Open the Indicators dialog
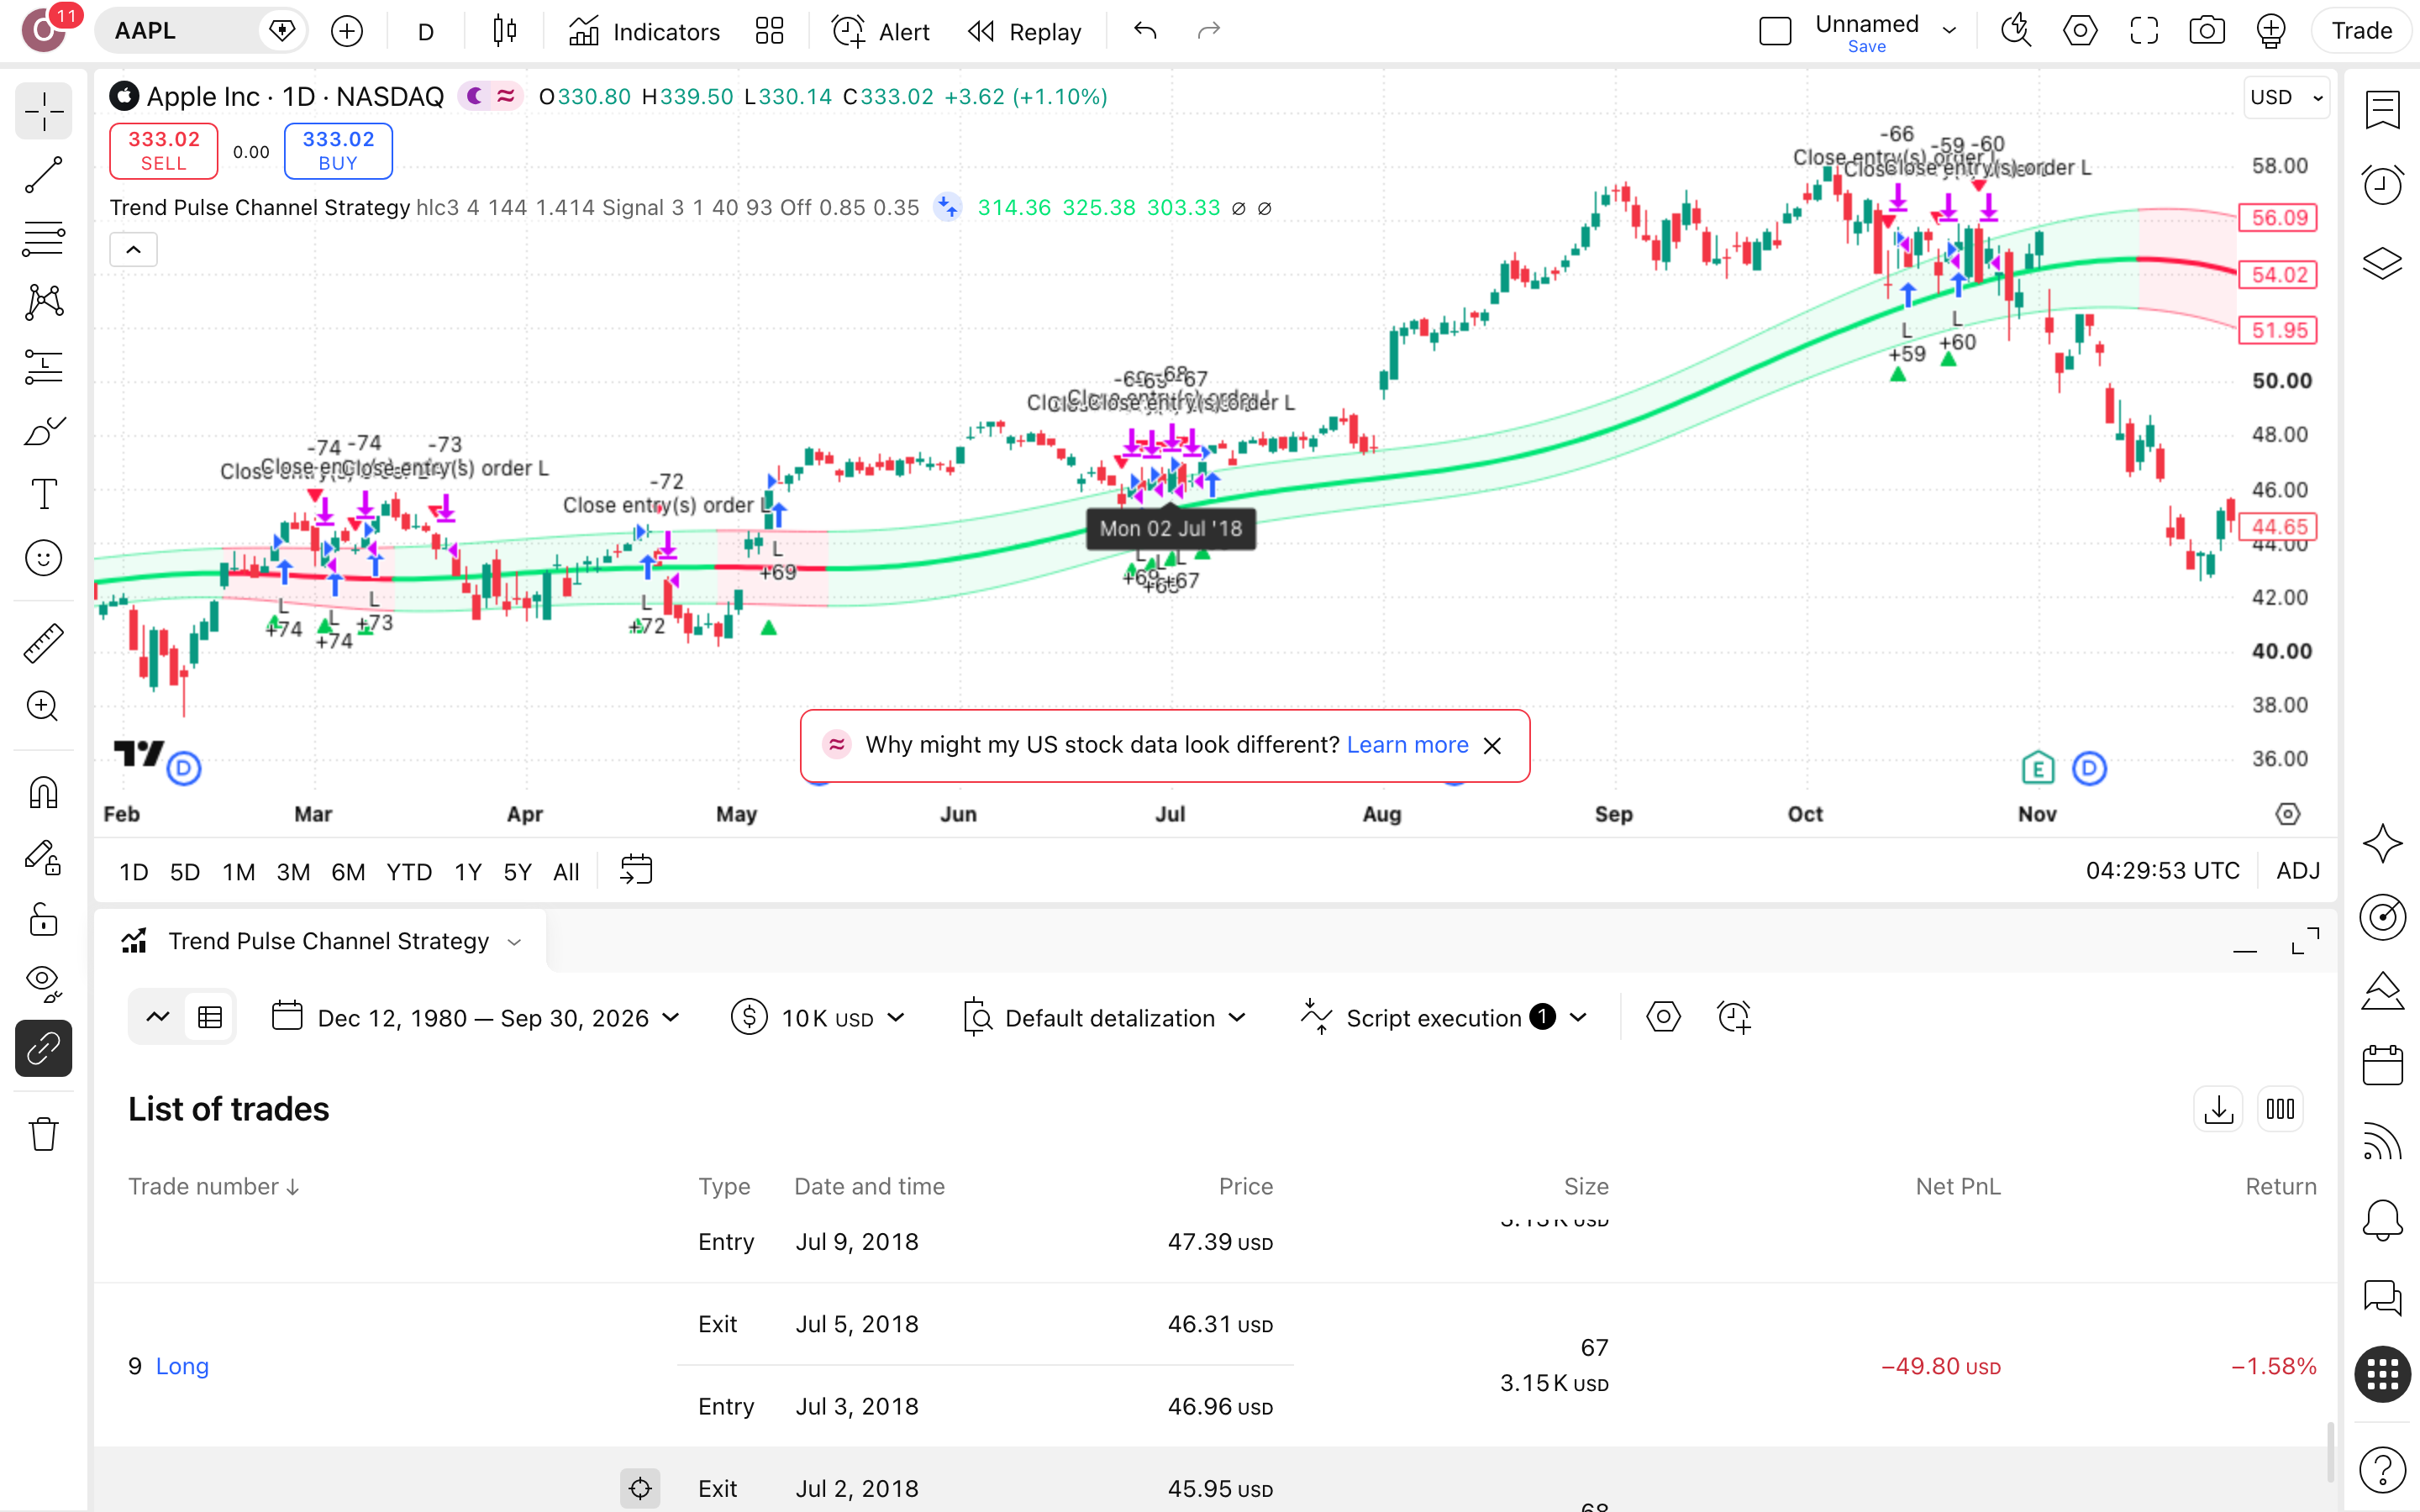 (644, 31)
